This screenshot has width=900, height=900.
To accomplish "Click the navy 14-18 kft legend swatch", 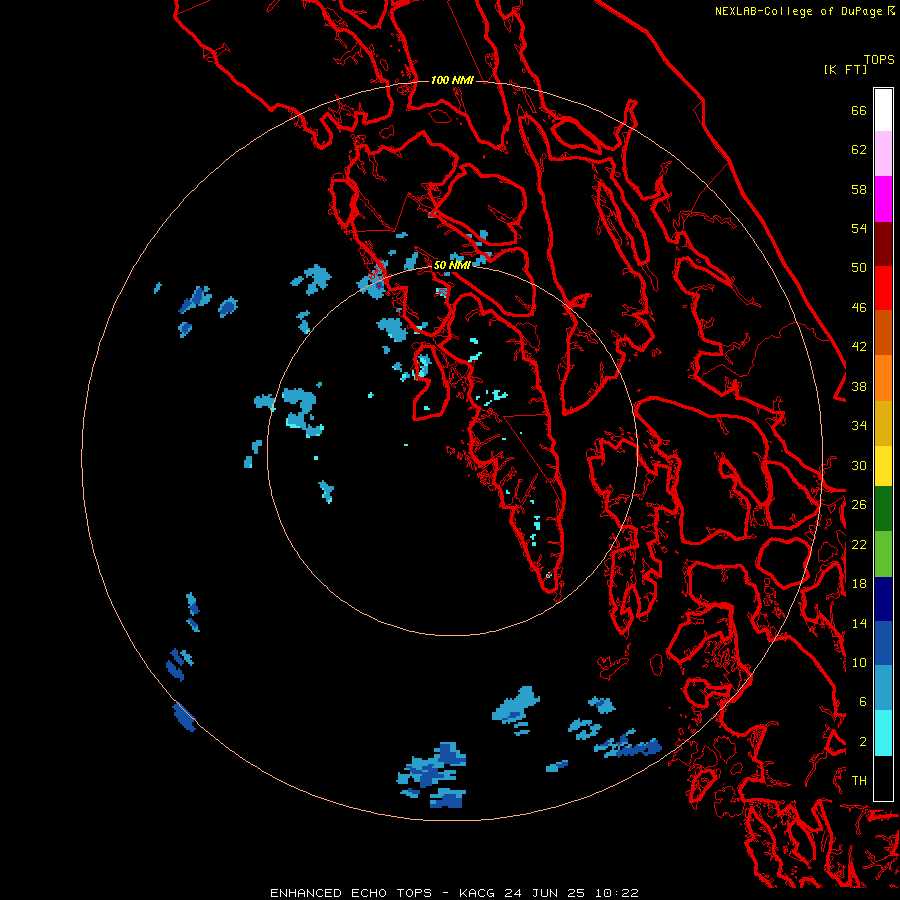I will [883, 599].
